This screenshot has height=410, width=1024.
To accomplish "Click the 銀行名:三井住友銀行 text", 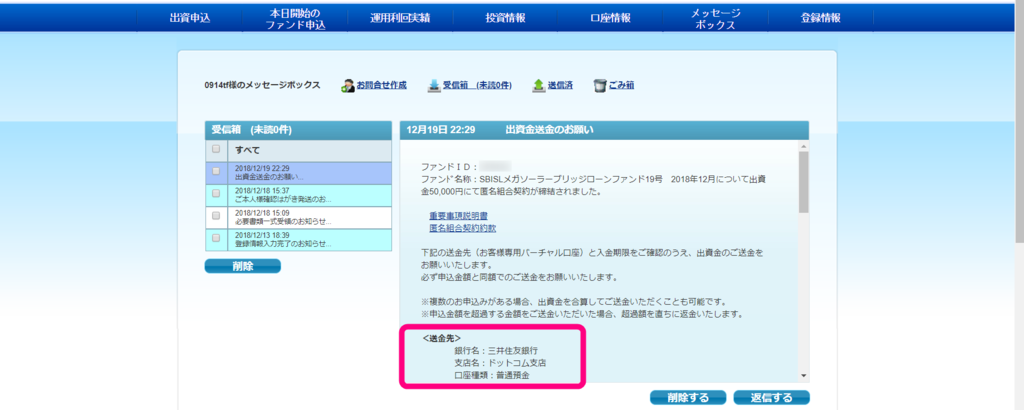I will click(496, 351).
